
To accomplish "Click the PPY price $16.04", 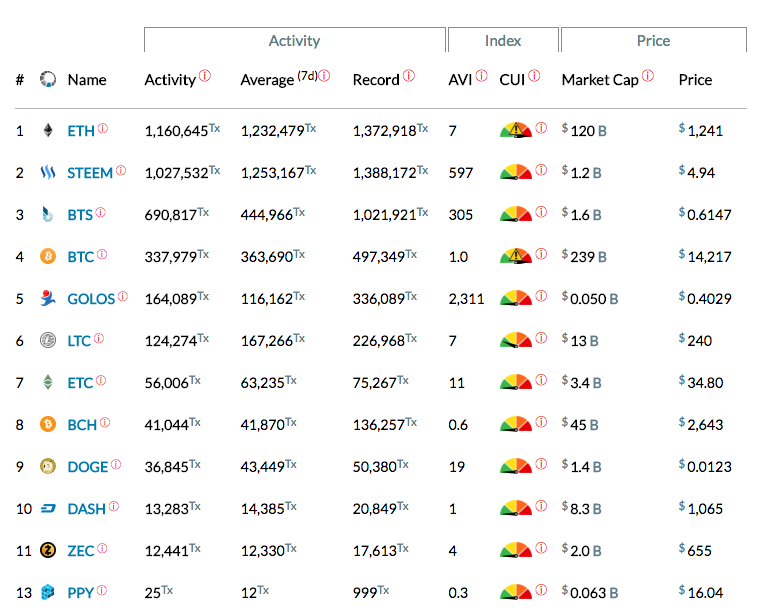I will pyautogui.click(x=701, y=592).
